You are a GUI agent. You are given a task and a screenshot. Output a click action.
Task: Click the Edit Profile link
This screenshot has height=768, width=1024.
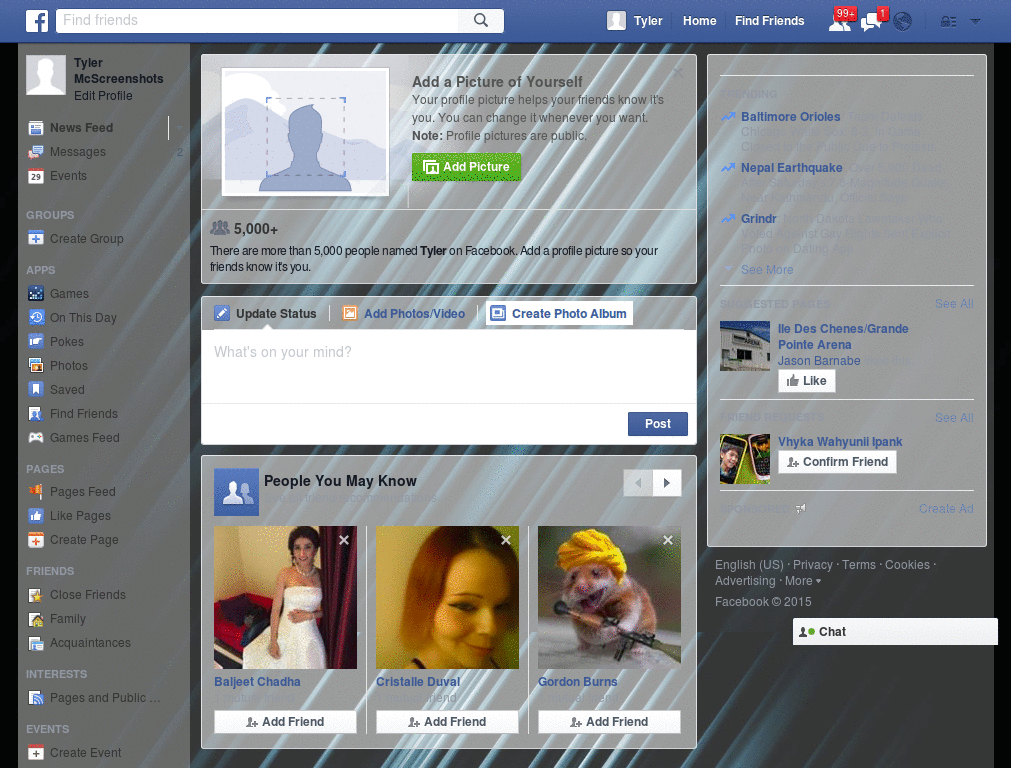click(103, 95)
